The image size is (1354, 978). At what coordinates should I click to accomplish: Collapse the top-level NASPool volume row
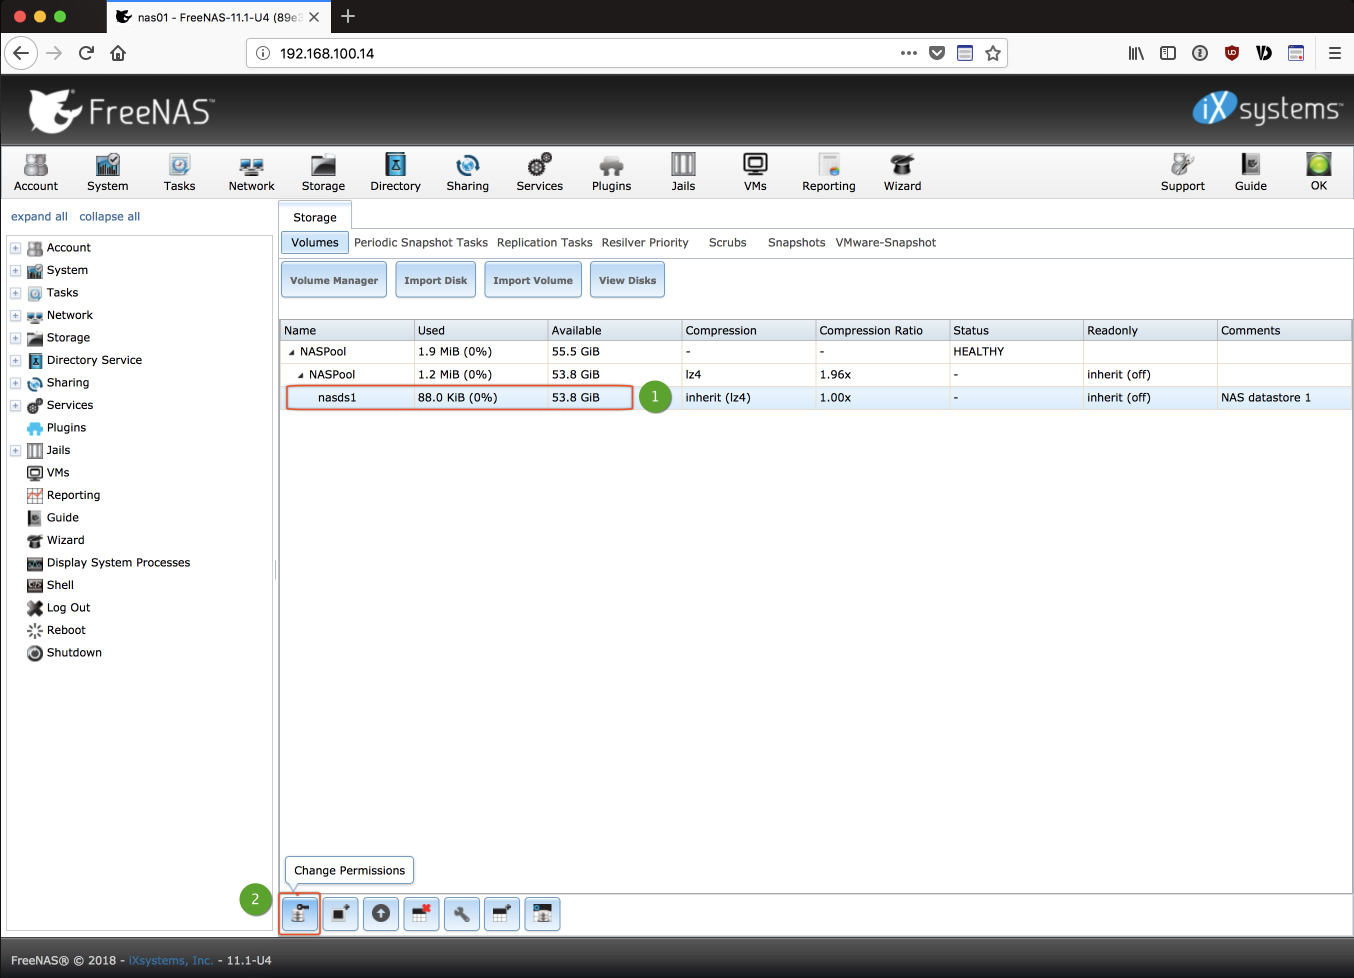(x=292, y=352)
